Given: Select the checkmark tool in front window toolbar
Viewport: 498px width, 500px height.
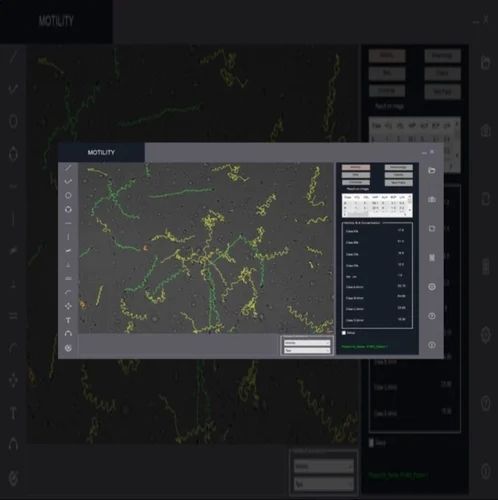Looking at the screenshot, I should click(68, 181).
